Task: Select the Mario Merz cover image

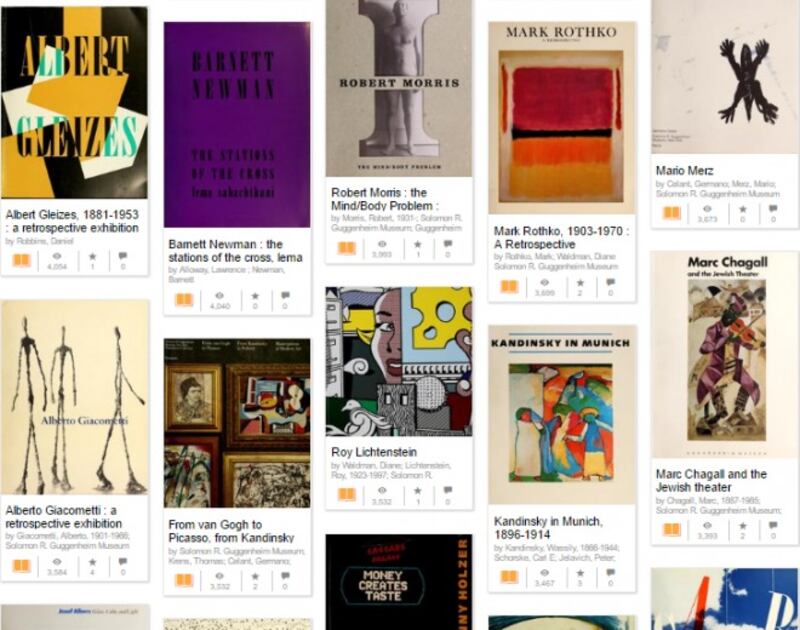Action: [x=724, y=77]
